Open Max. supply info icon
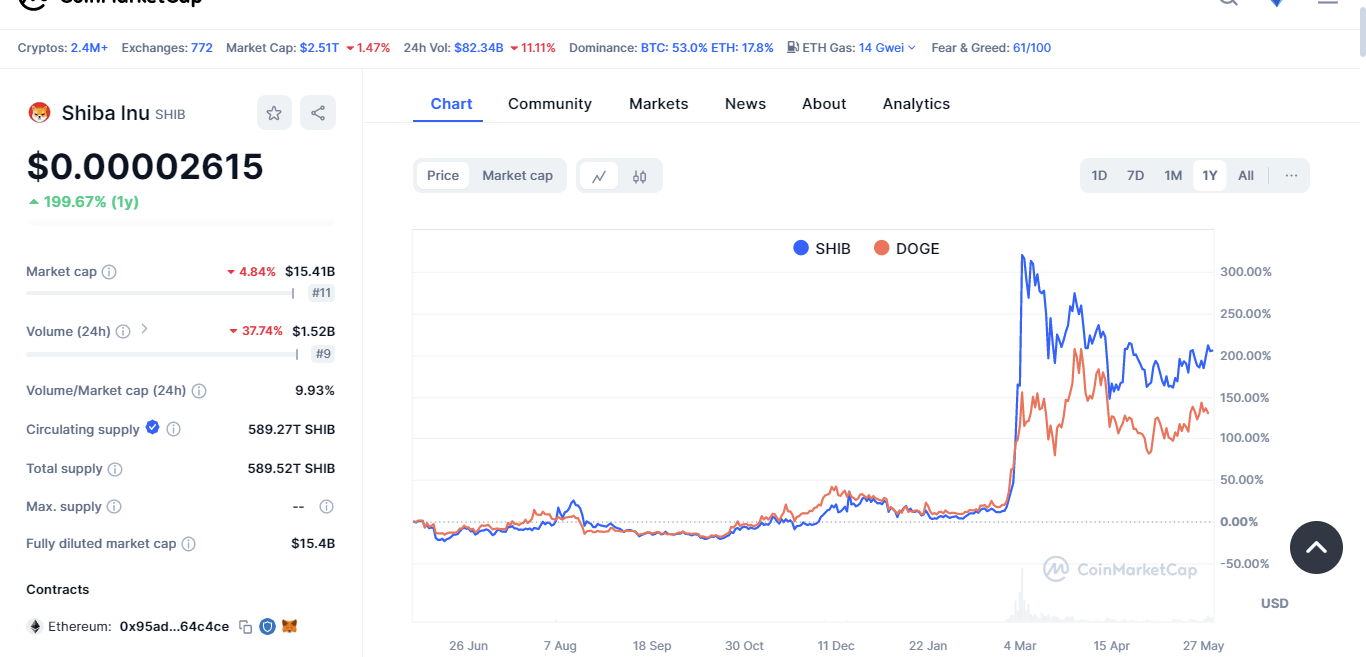The image size is (1366, 657). [114, 507]
